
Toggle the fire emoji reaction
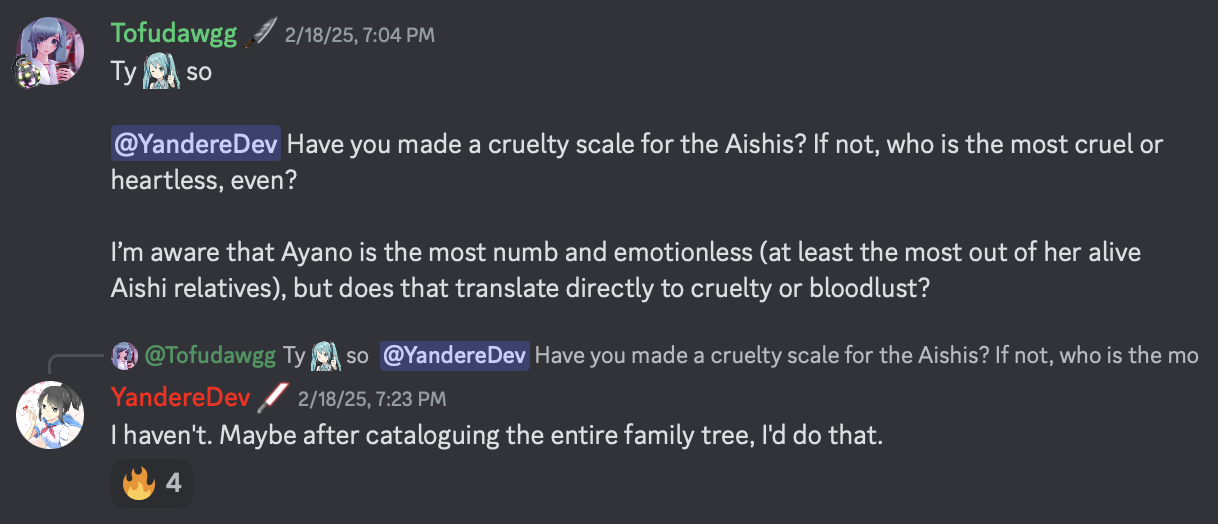click(151, 484)
